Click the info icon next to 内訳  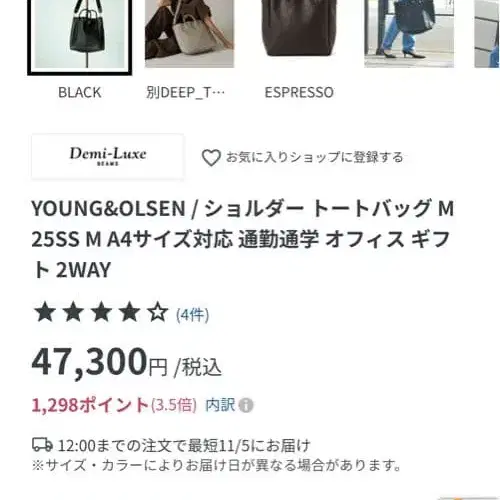pos(246,405)
